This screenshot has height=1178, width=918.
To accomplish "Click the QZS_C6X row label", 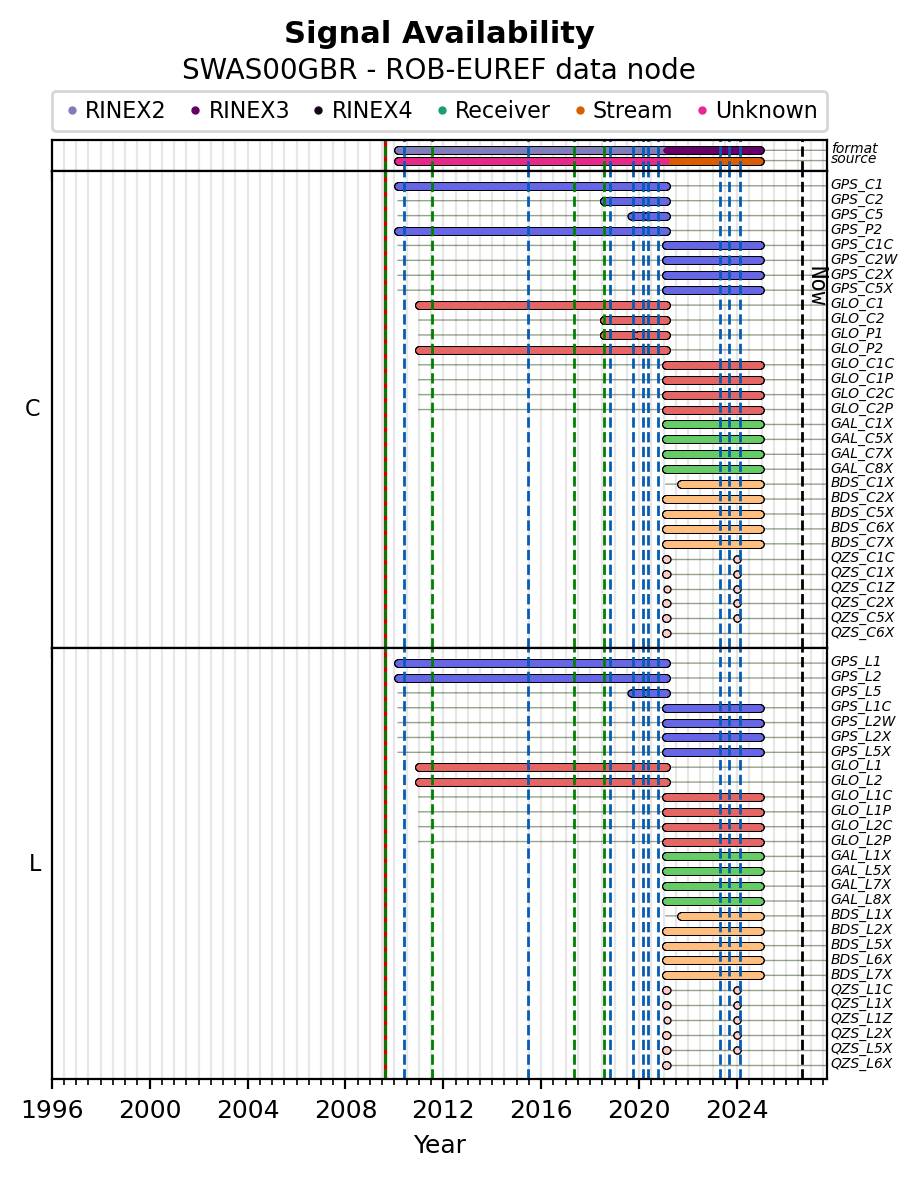I will [862, 632].
